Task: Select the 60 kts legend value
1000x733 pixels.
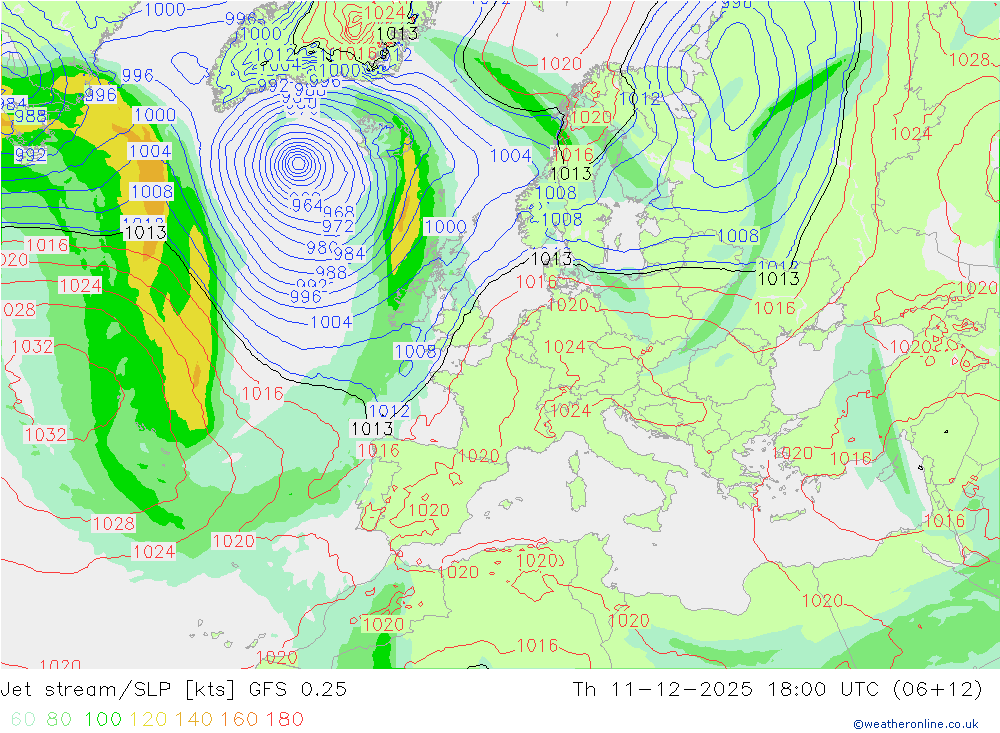Action: (23, 720)
